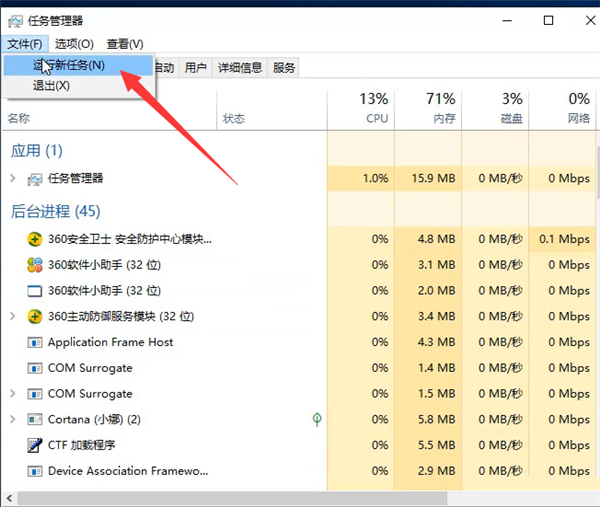The image size is (600, 507).
Task: Expand the 360主动防御服务模块 process group
Action: (12, 317)
